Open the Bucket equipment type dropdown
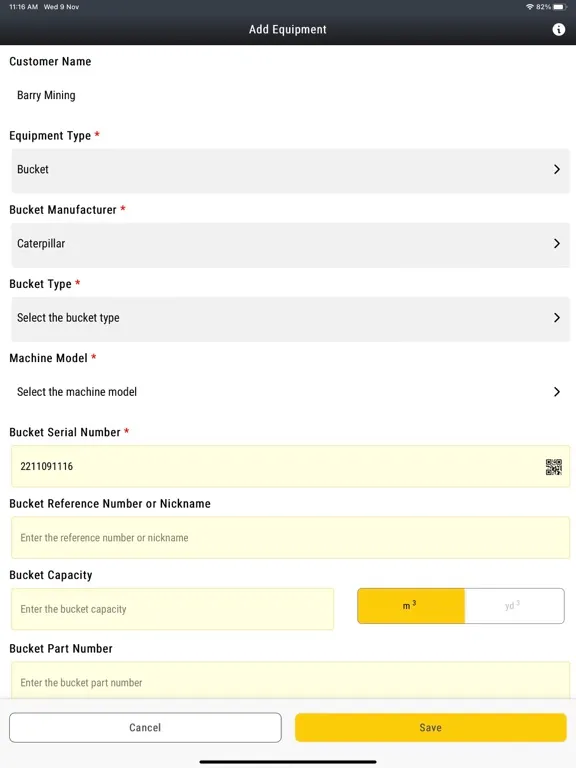Viewport: 576px width, 768px height. (290, 170)
